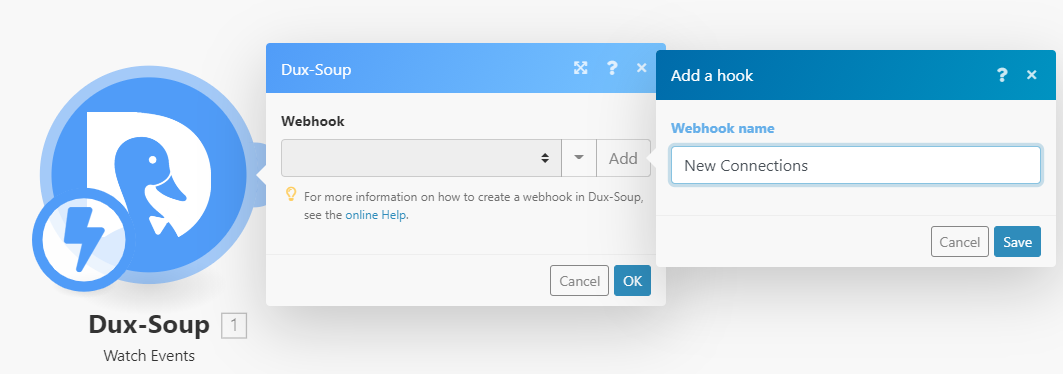The image size is (1063, 374).
Task: Cancel the Dux-Soup webhook dialog
Action: [x=579, y=280]
